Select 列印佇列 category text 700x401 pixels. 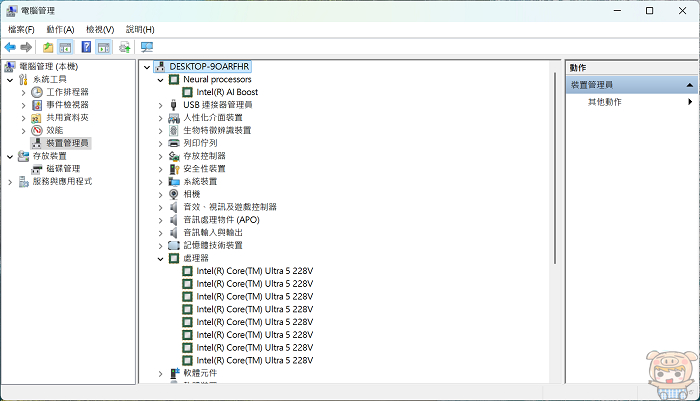(200, 143)
